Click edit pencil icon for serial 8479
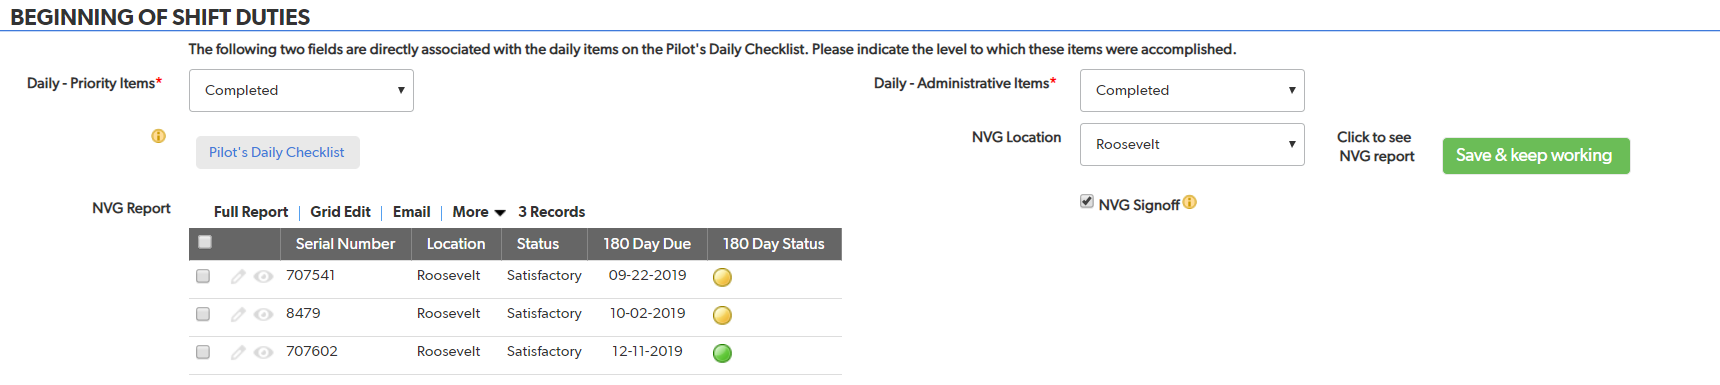 238,315
